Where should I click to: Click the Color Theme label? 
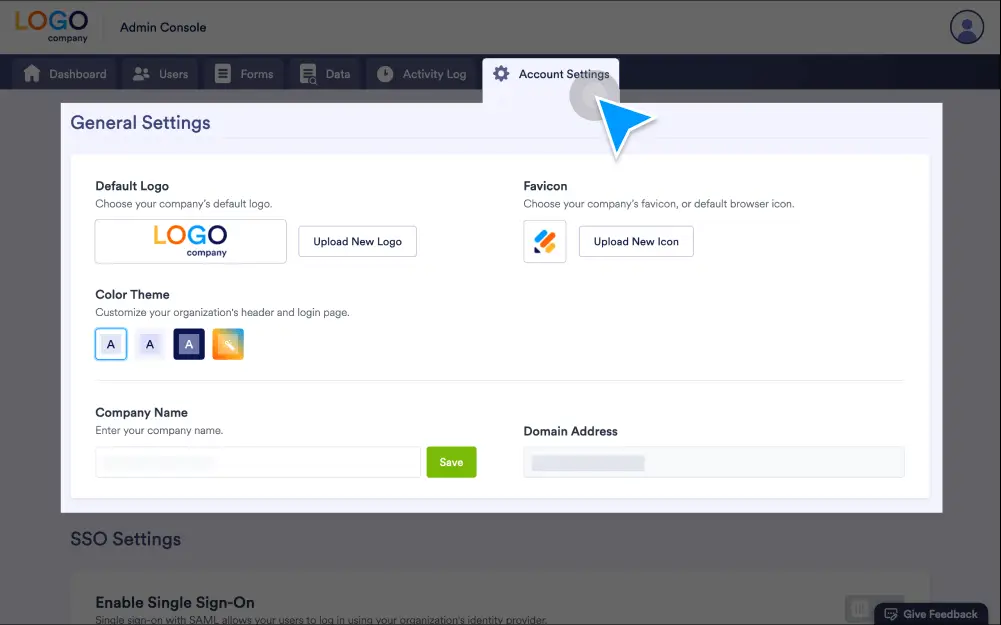[132, 294]
